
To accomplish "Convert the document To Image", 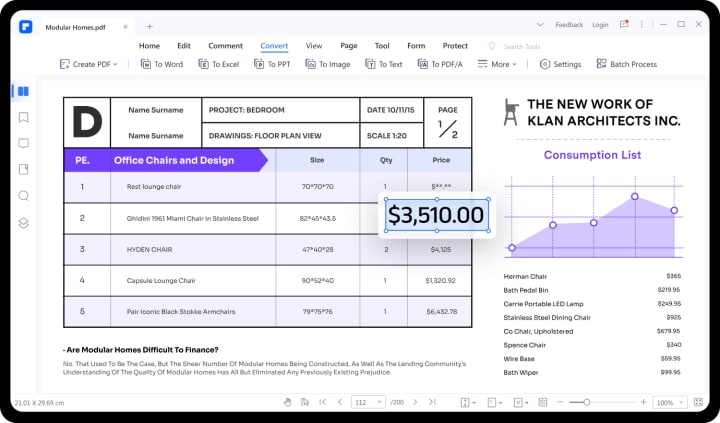I will click(328, 64).
